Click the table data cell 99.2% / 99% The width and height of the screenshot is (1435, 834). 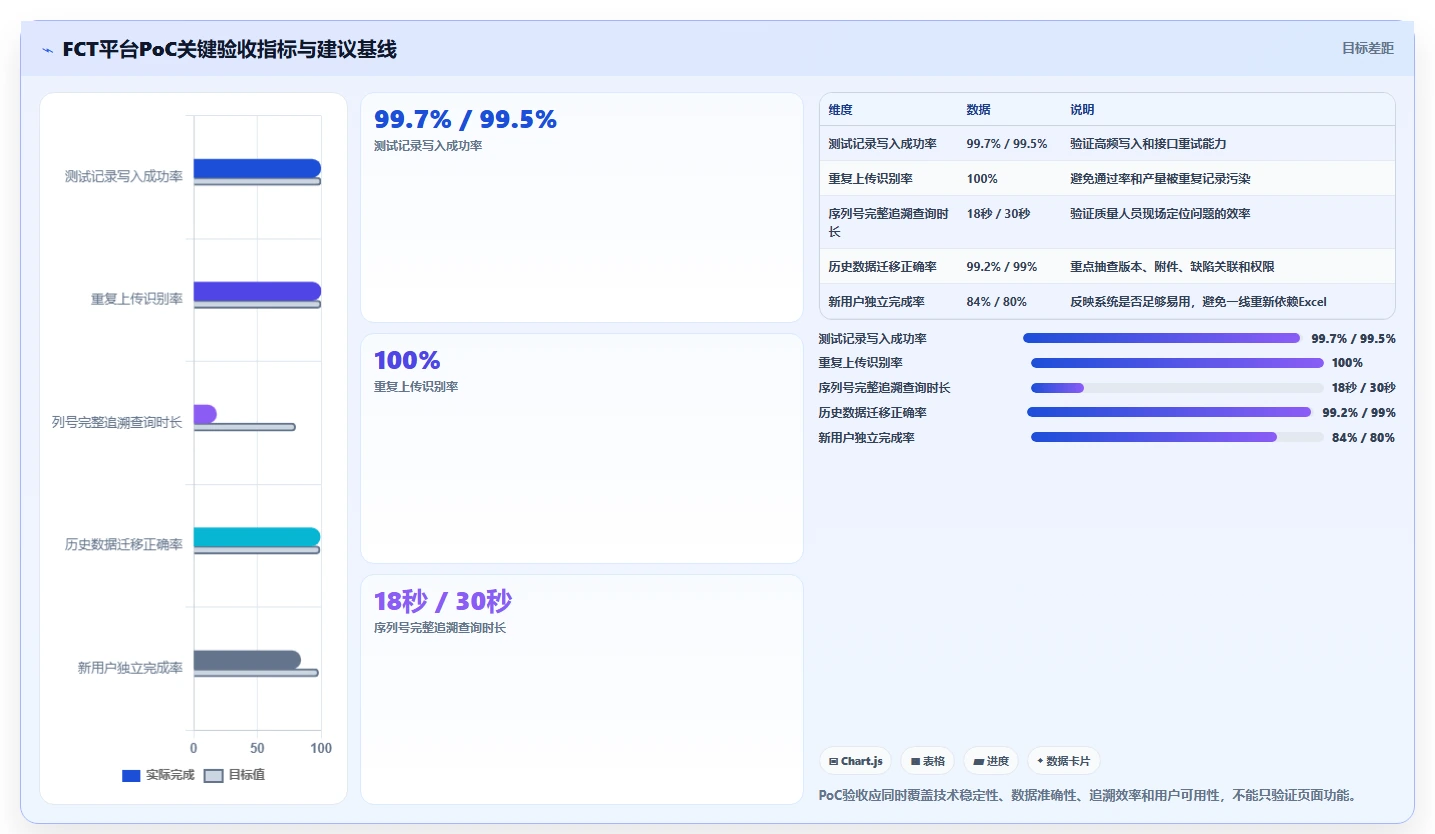1002,267
